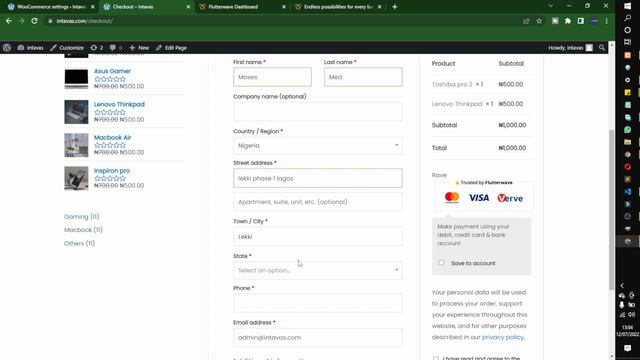Click Email address field
640x360 pixels.
[x=318, y=338]
